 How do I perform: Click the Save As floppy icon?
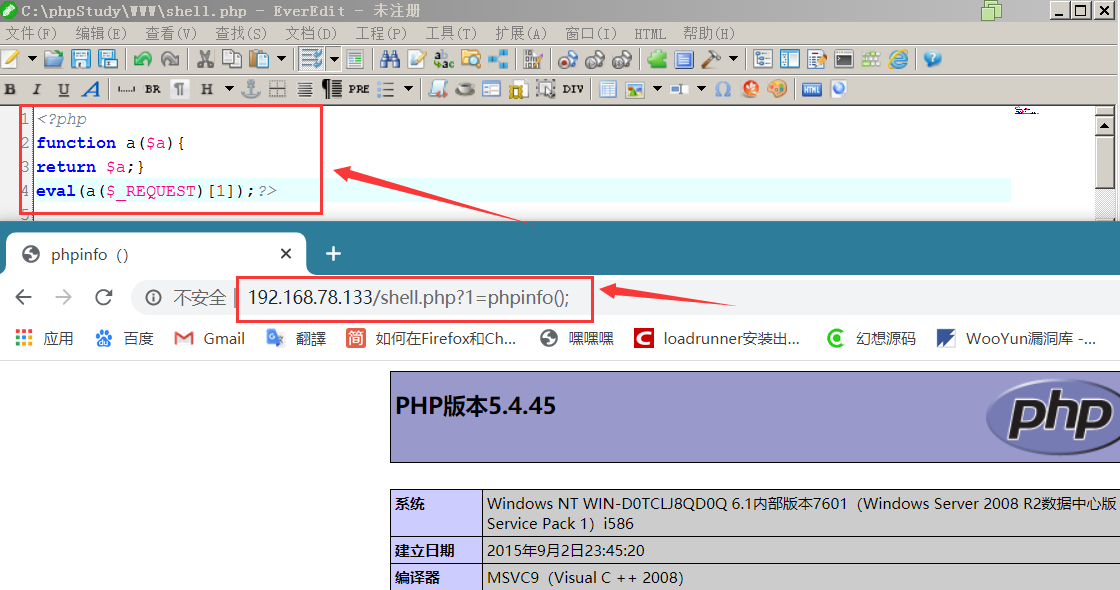click(x=108, y=59)
